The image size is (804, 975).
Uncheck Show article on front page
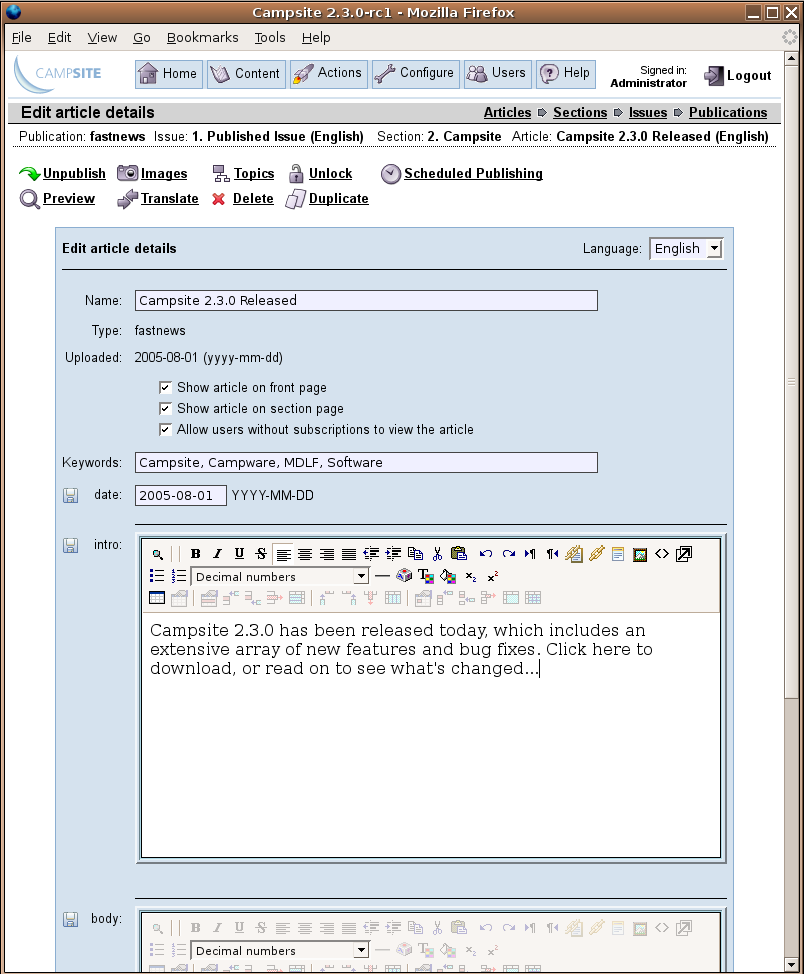(165, 388)
